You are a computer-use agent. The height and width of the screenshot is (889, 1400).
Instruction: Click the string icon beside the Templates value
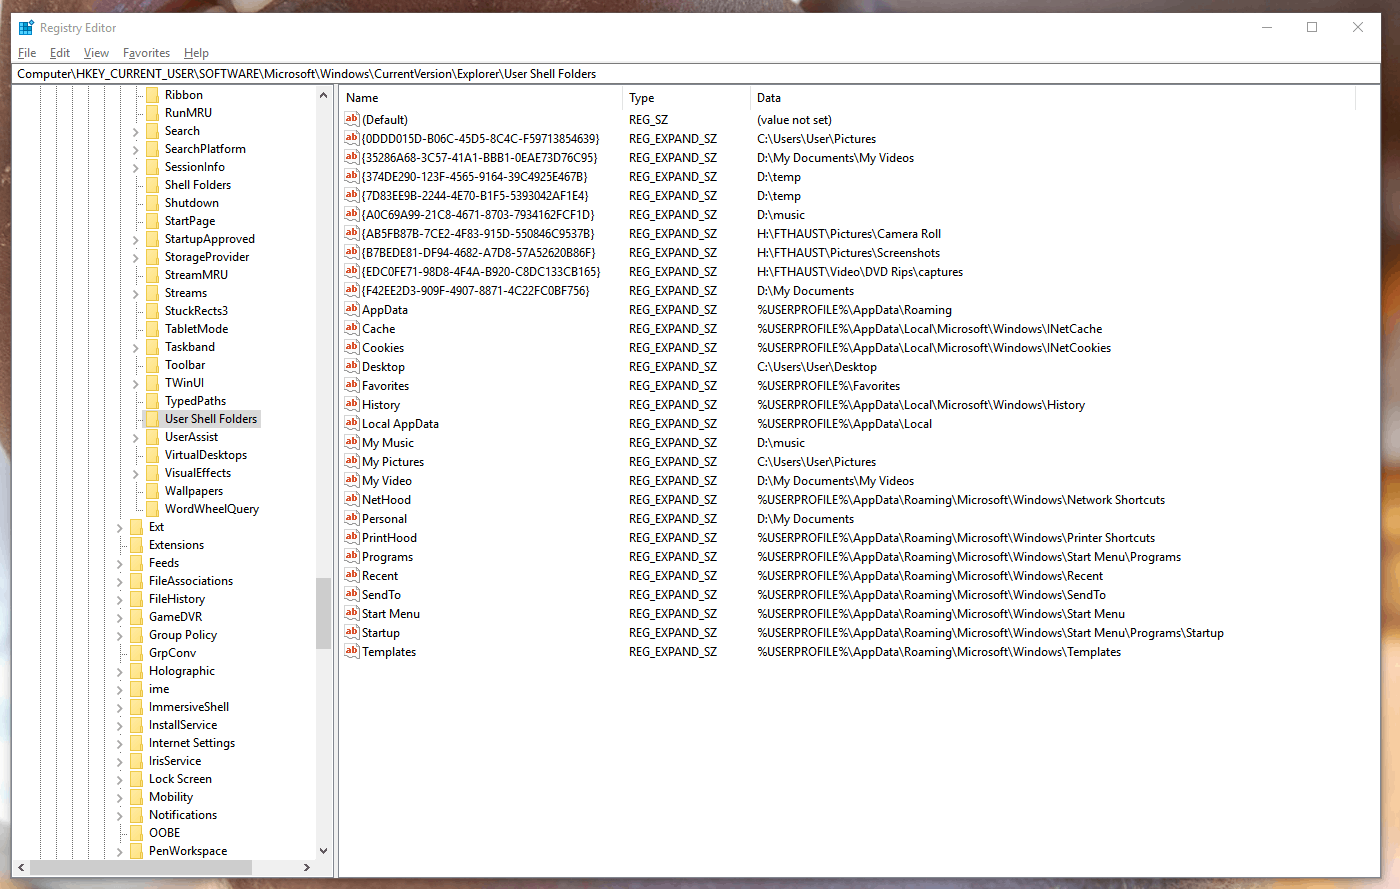[x=351, y=651]
